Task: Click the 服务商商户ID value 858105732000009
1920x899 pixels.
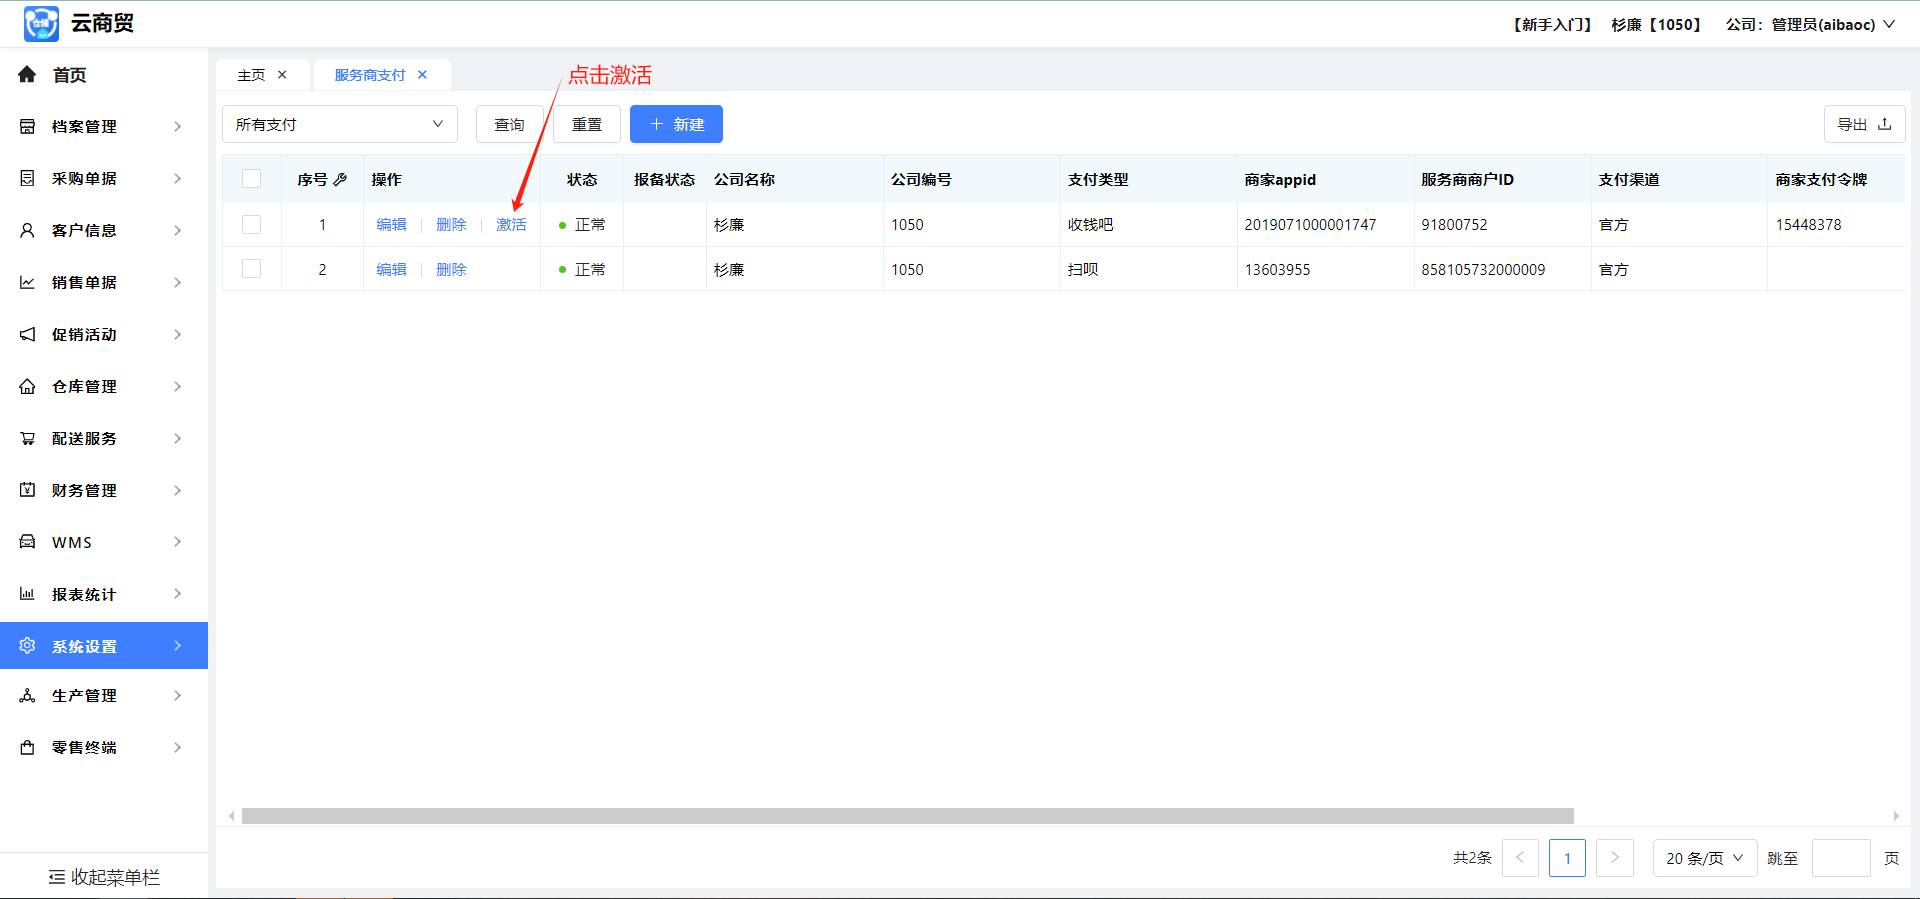Action: [1483, 270]
